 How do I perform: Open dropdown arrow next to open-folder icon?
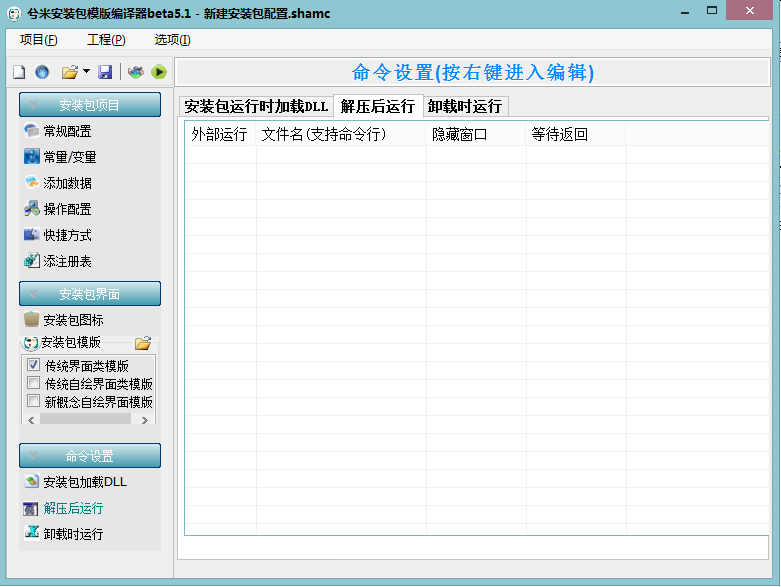click(x=86, y=72)
